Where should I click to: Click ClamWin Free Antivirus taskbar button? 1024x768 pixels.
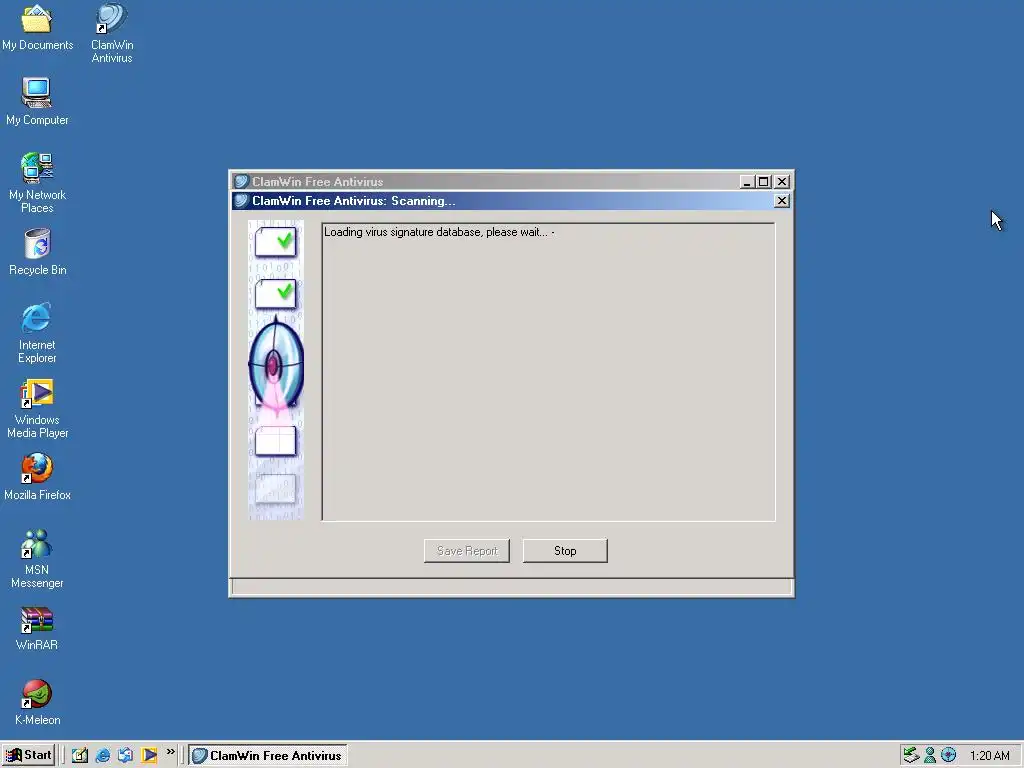[268, 755]
